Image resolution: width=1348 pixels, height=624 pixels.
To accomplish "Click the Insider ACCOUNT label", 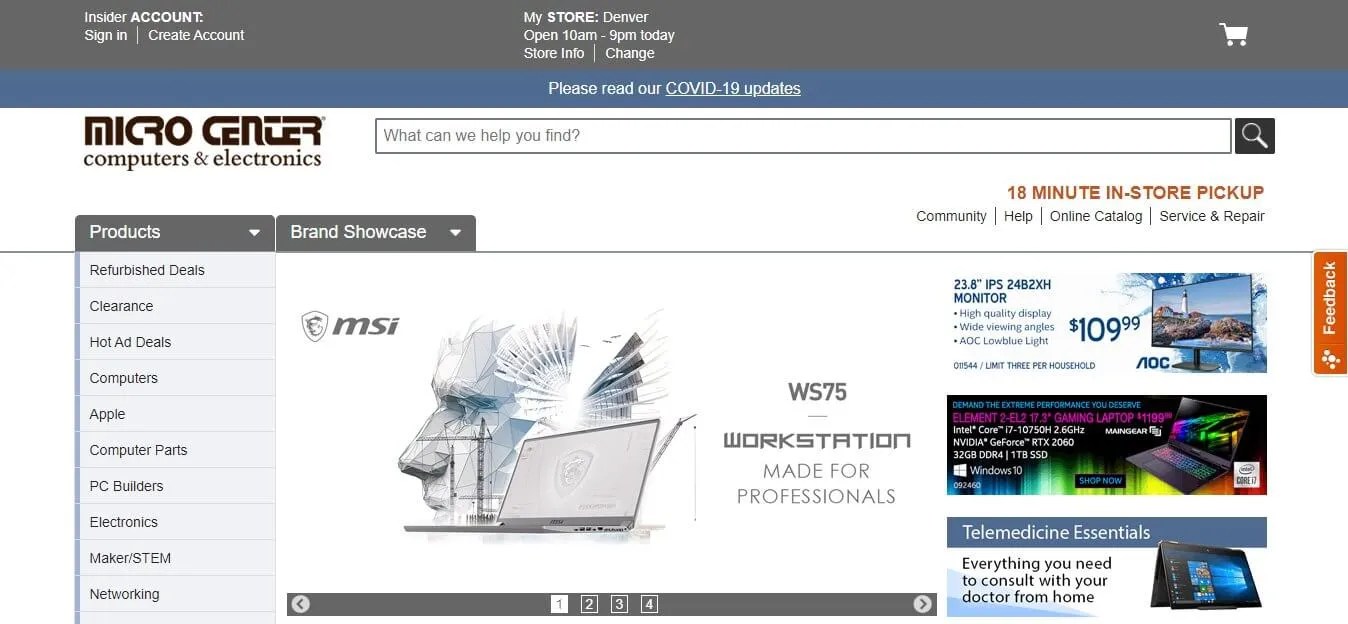I will [x=144, y=17].
